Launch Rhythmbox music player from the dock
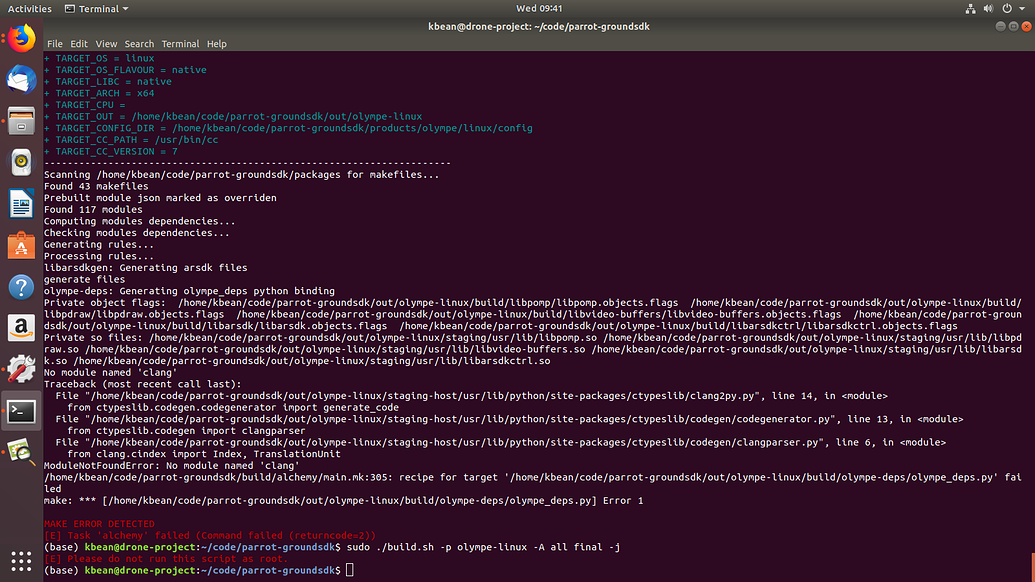Image resolution: width=1035 pixels, height=582 pixels. click(x=21, y=162)
